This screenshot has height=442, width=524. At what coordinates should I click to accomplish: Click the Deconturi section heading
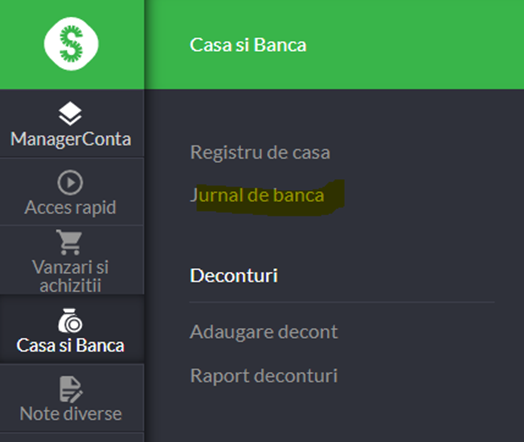click(234, 276)
